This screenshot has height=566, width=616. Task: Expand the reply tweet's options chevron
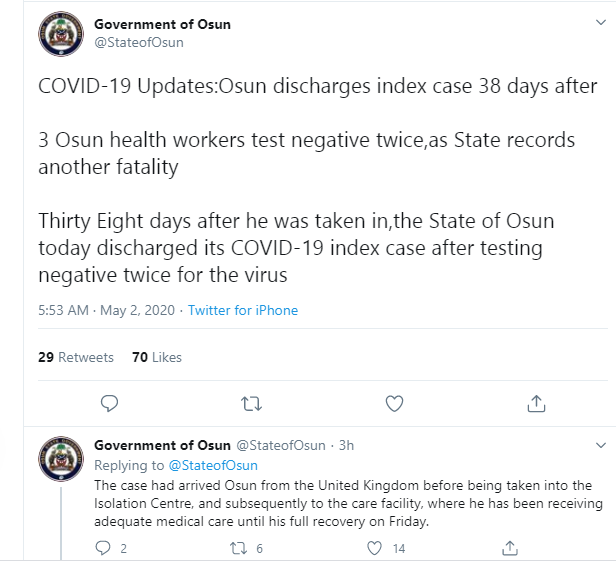pos(601,445)
